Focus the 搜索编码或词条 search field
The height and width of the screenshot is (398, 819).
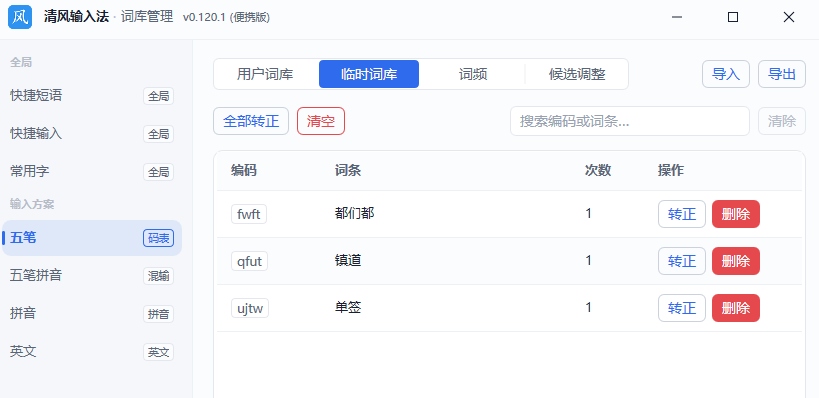click(630, 121)
